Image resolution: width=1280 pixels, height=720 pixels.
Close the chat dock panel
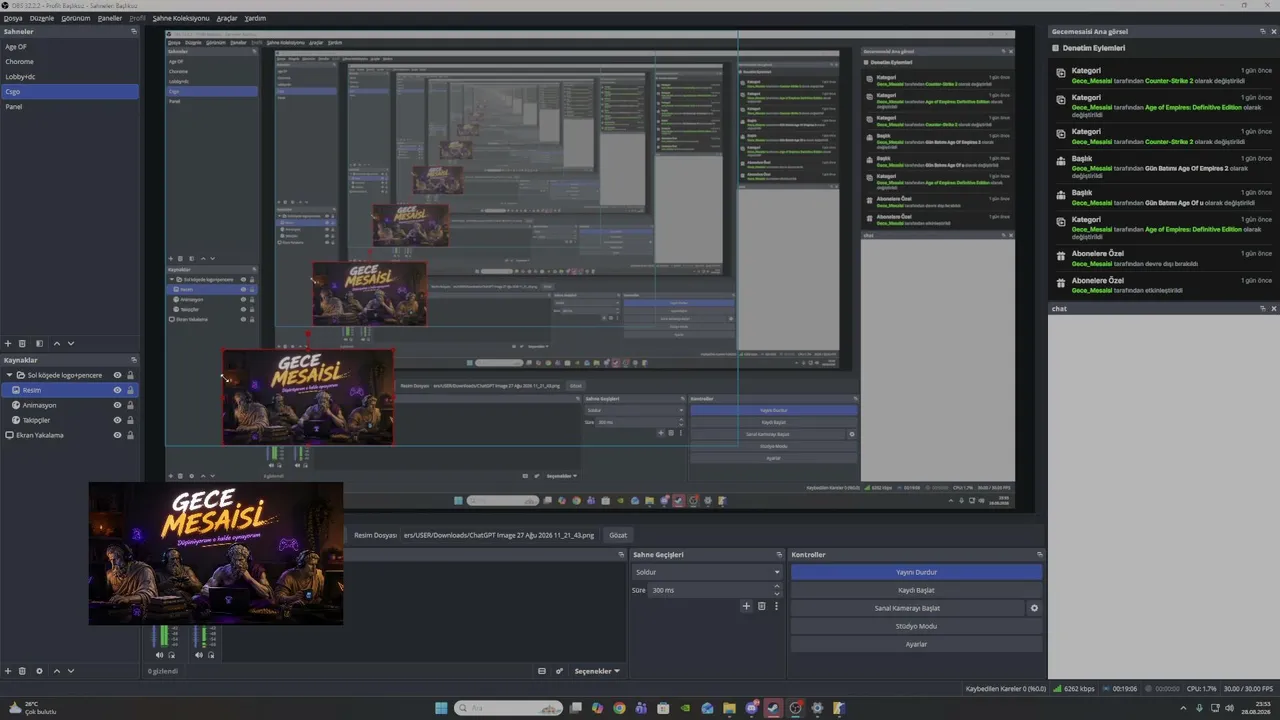tap(1274, 308)
